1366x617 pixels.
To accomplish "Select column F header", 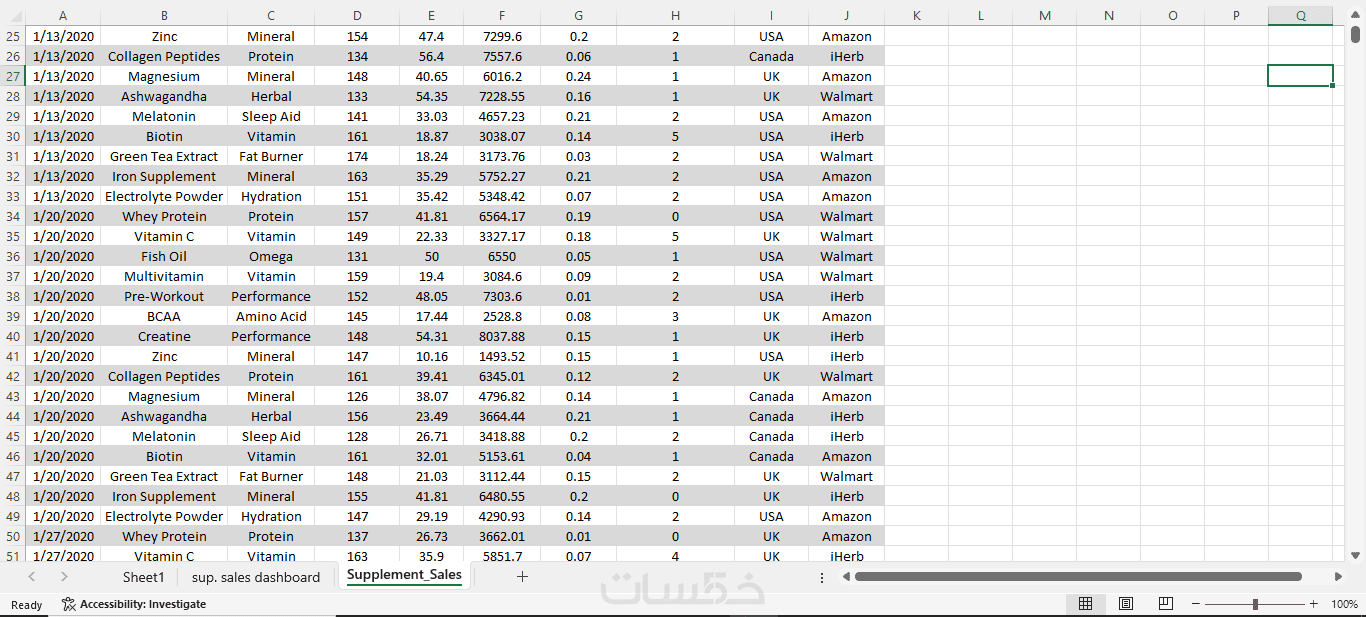I will click(x=502, y=15).
